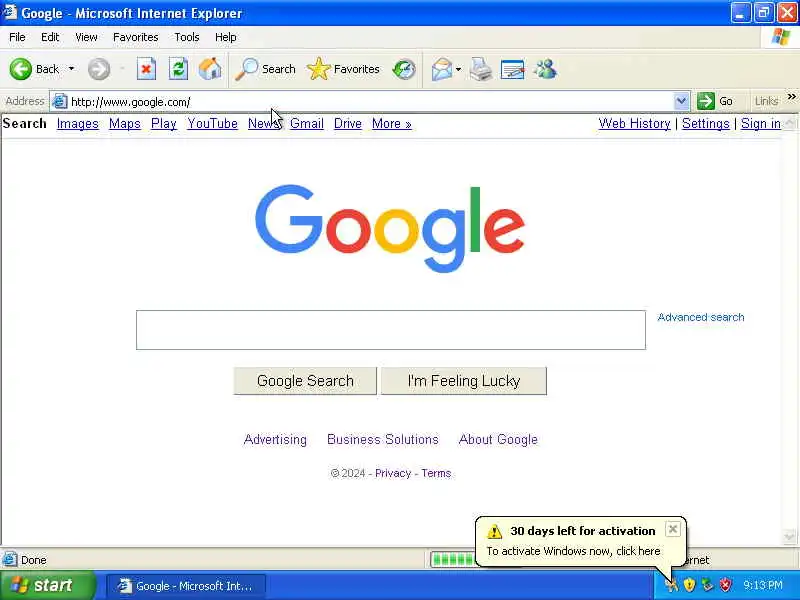This screenshot has width=800, height=600.
Task: Open the Edit menu
Action: 50,37
